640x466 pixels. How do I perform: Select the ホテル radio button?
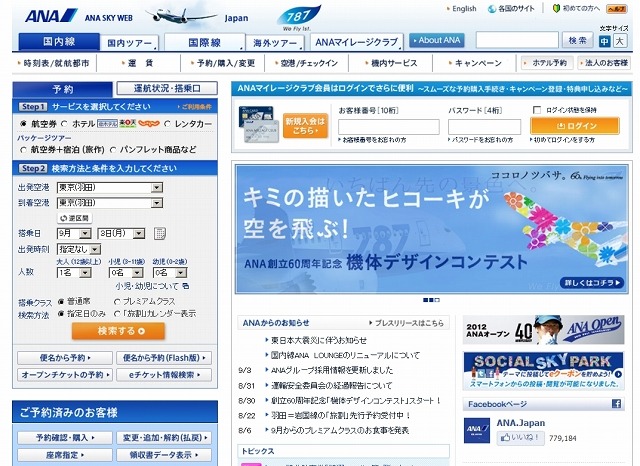[x=64, y=124]
